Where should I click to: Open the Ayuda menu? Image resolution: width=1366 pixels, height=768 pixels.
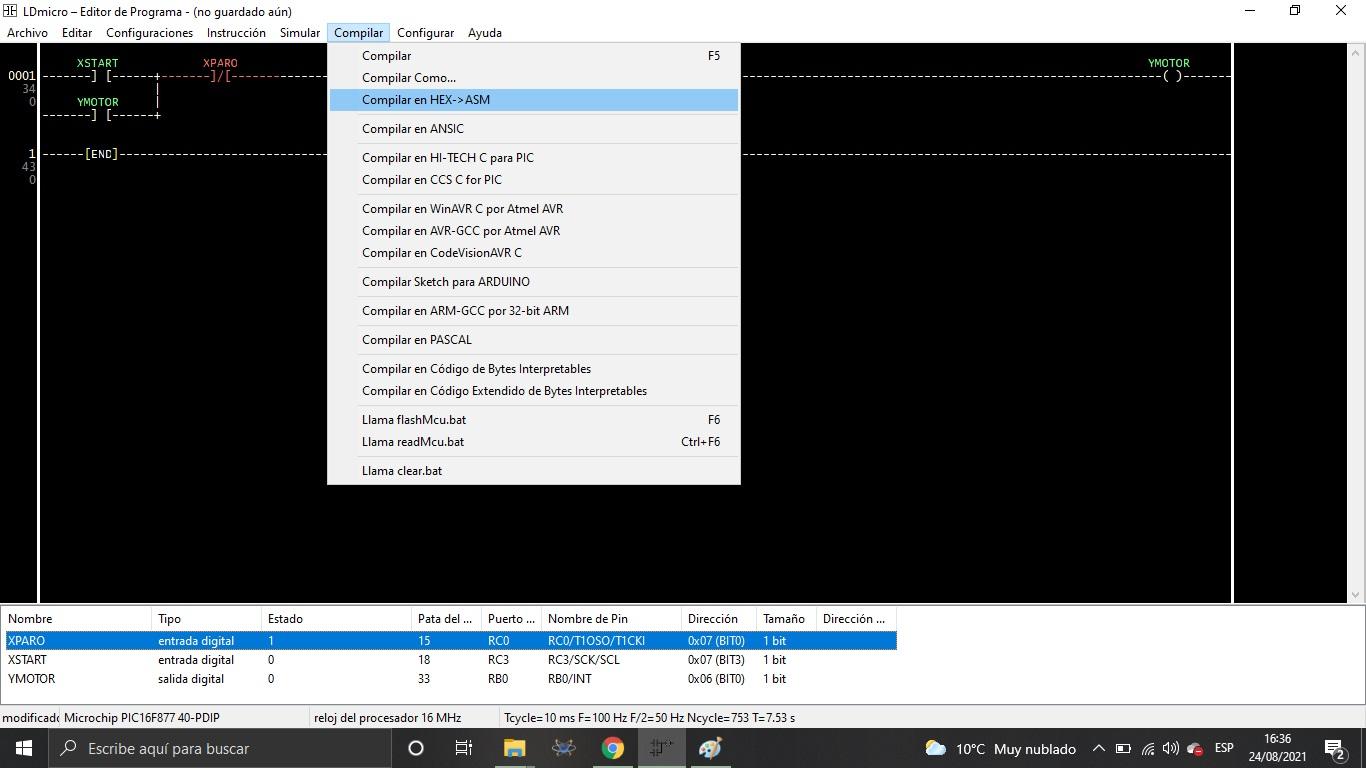click(x=485, y=33)
